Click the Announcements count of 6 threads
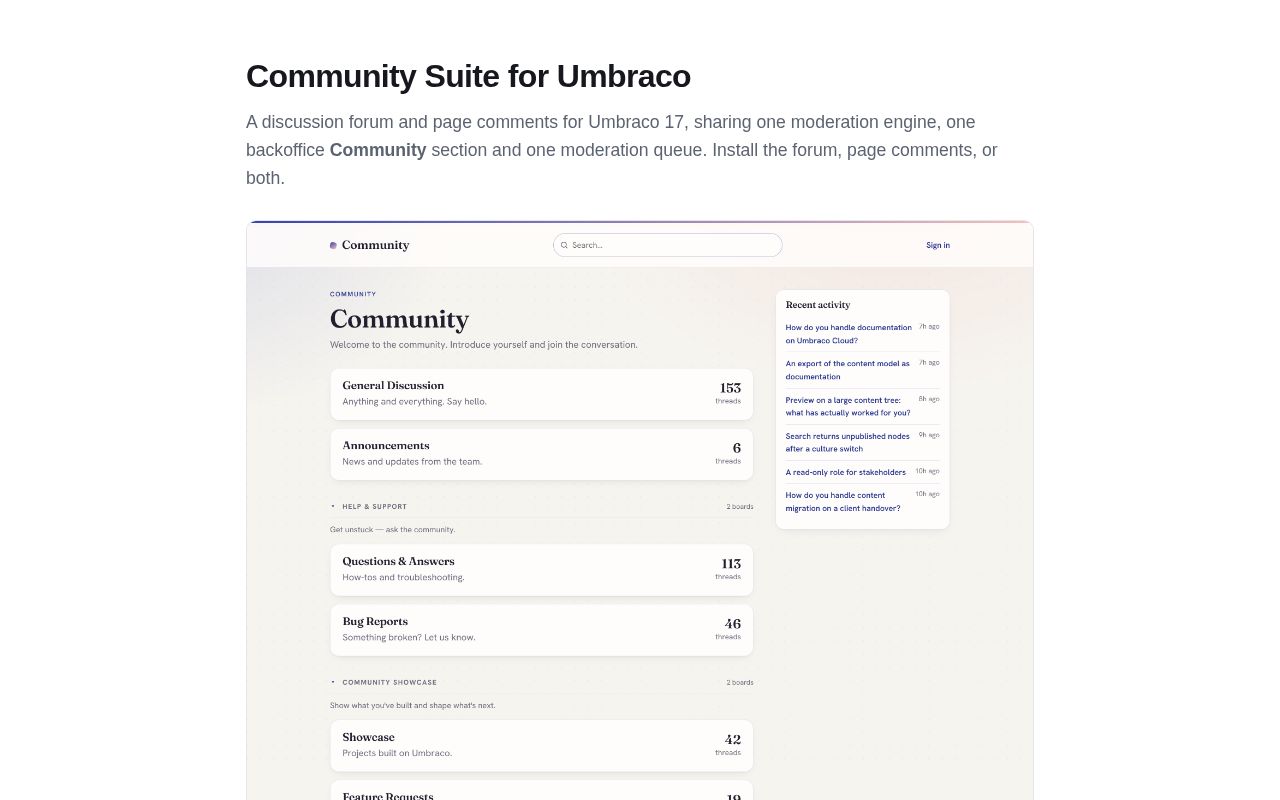1280x800 pixels. [729, 452]
